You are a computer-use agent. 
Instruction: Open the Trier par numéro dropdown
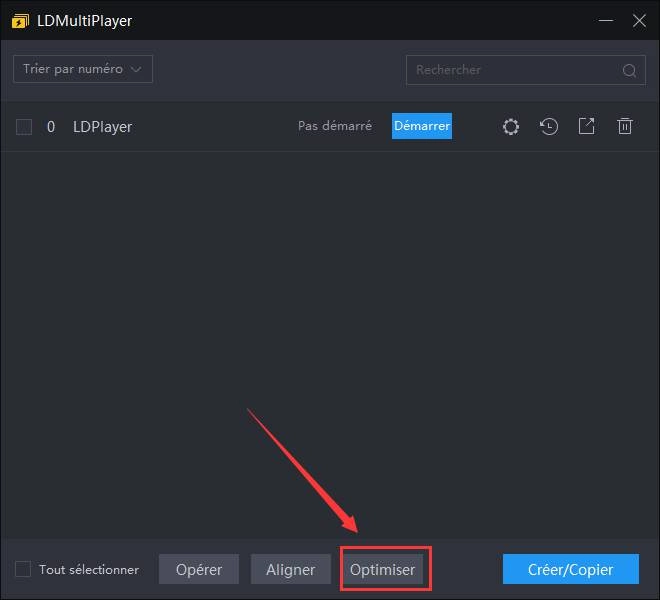(x=83, y=69)
